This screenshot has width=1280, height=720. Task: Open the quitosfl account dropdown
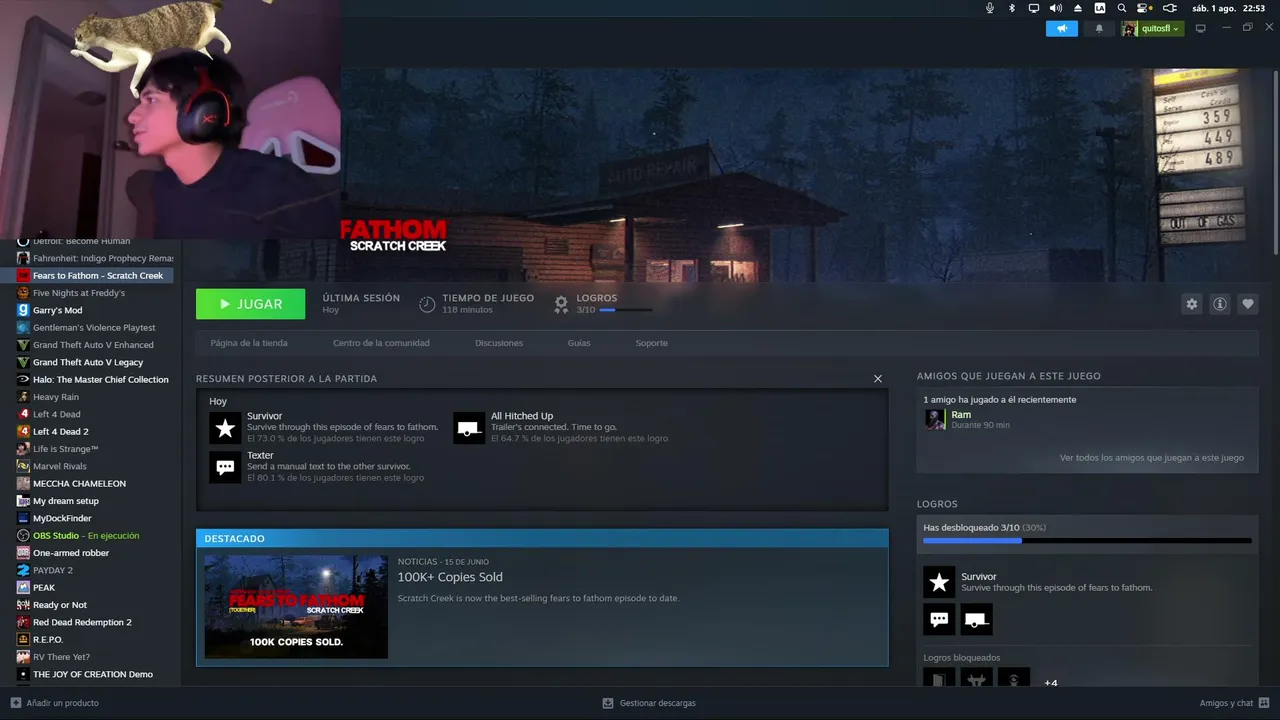point(1151,28)
